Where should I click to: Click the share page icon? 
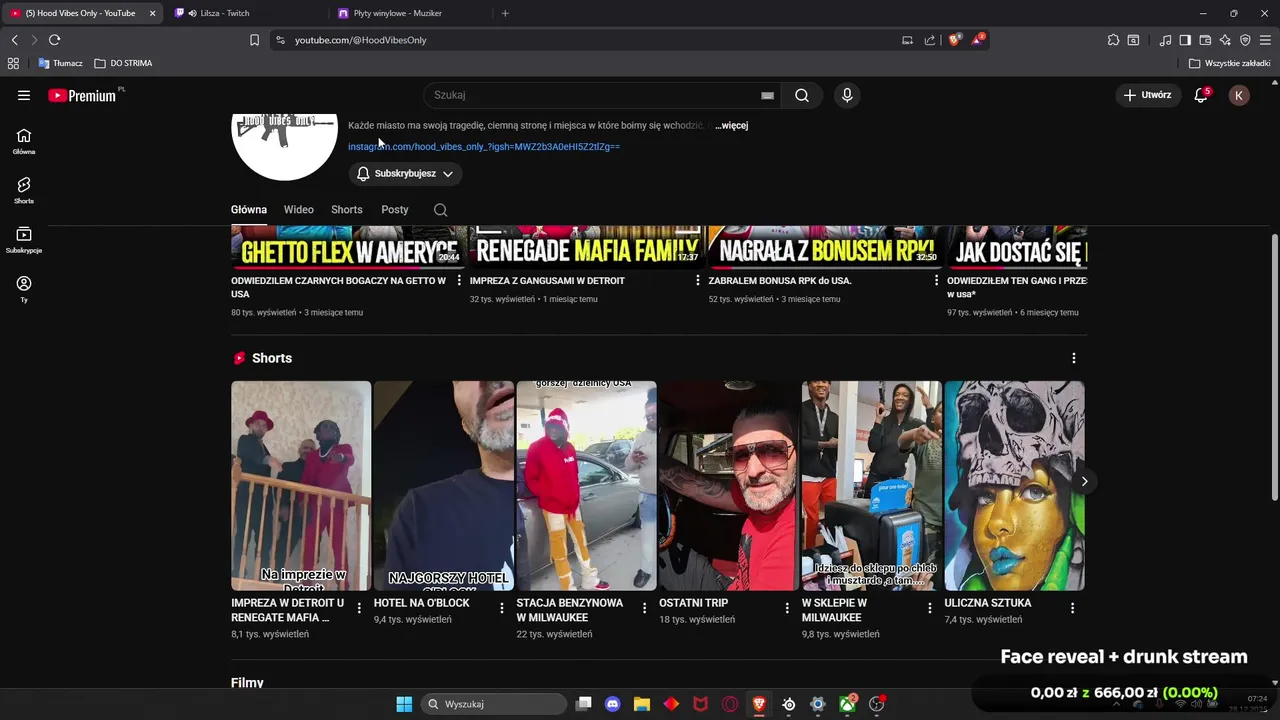pos(930,40)
